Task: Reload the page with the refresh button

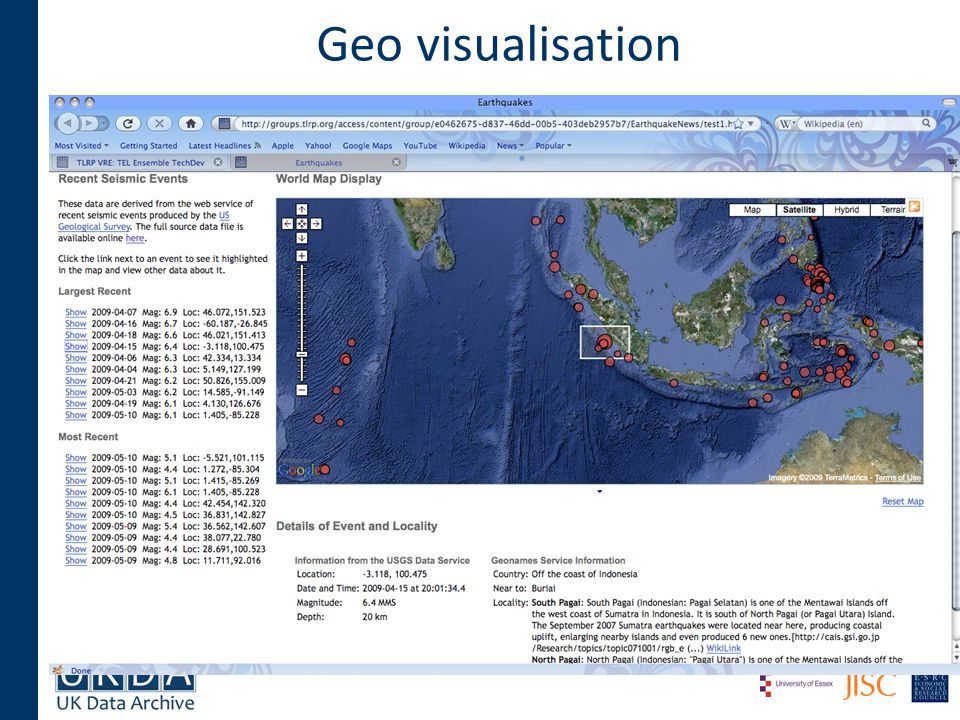Action: pyautogui.click(x=128, y=124)
